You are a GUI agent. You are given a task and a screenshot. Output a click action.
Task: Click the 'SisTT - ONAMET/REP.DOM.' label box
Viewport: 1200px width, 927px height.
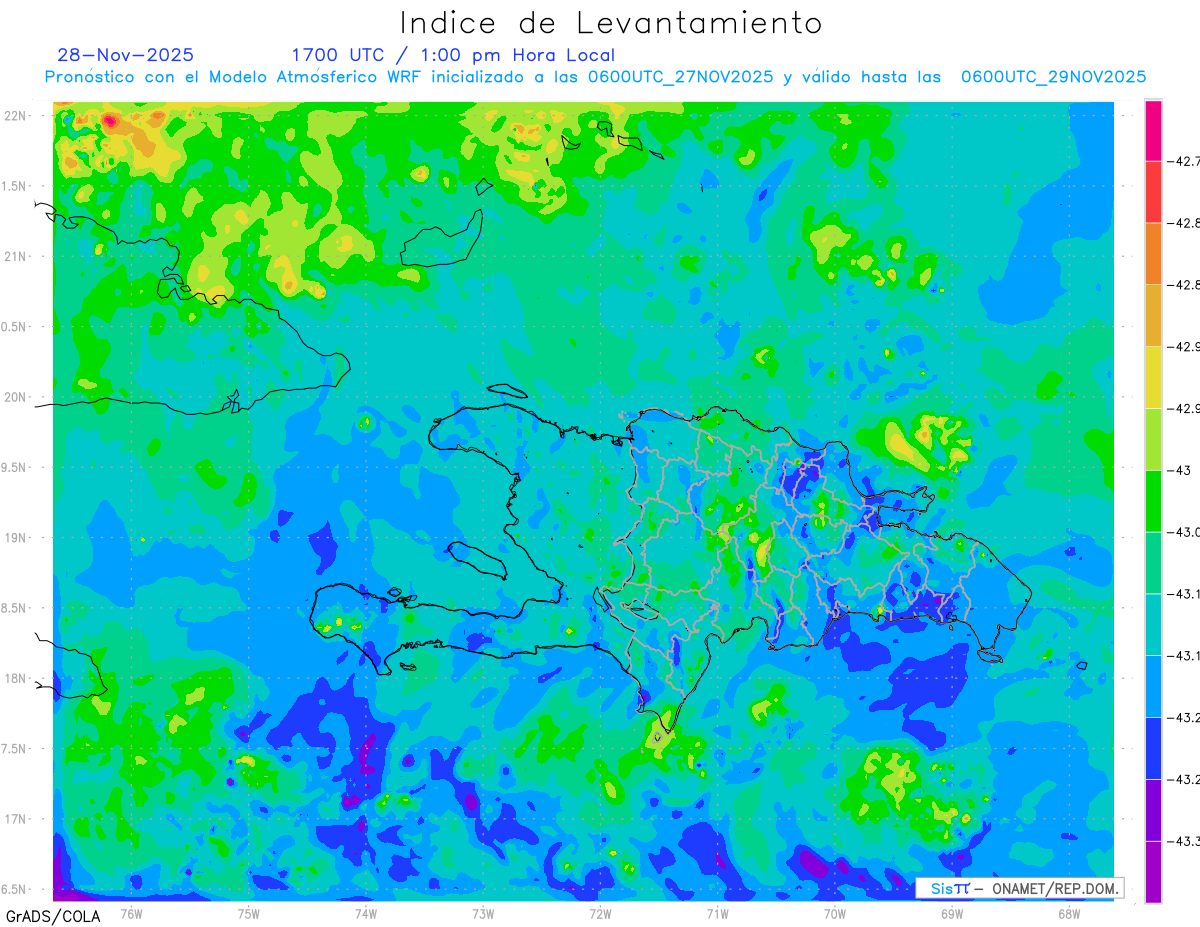tap(1020, 888)
